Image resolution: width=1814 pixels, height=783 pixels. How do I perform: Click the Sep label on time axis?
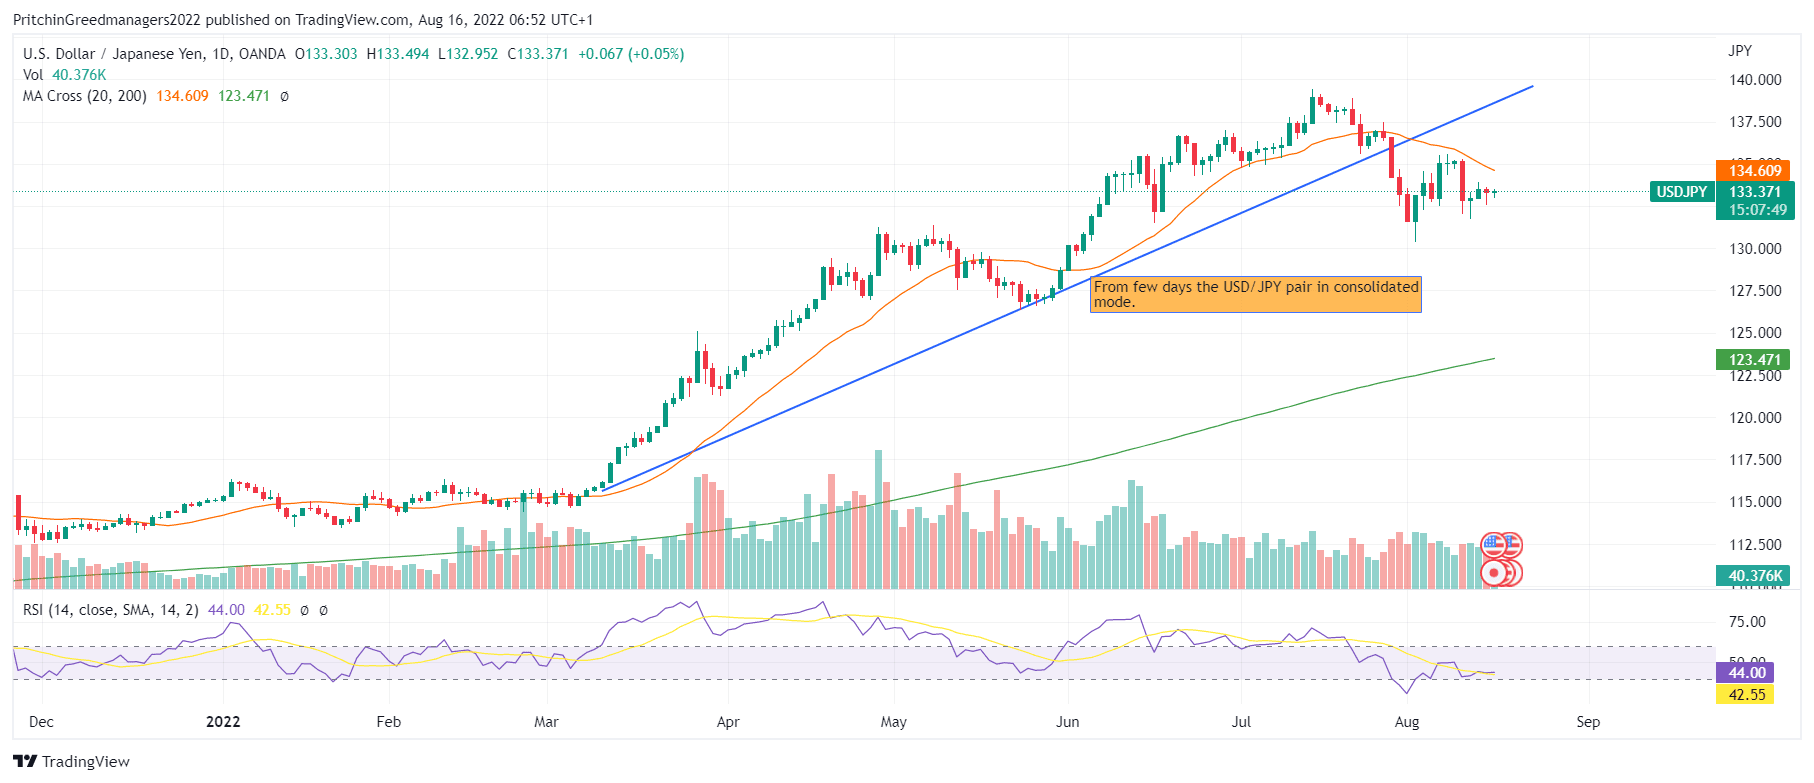pyautogui.click(x=1588, y=722)
